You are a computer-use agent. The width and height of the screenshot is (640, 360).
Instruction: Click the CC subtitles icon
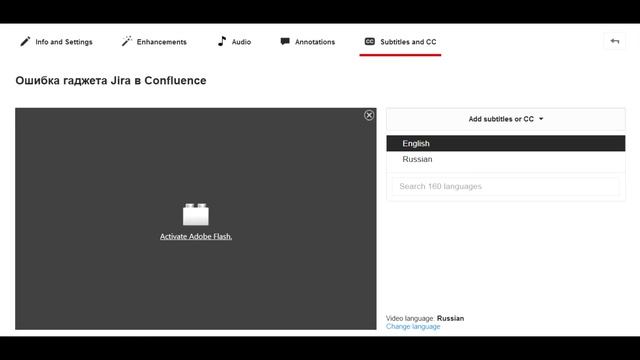click(369, 41)
